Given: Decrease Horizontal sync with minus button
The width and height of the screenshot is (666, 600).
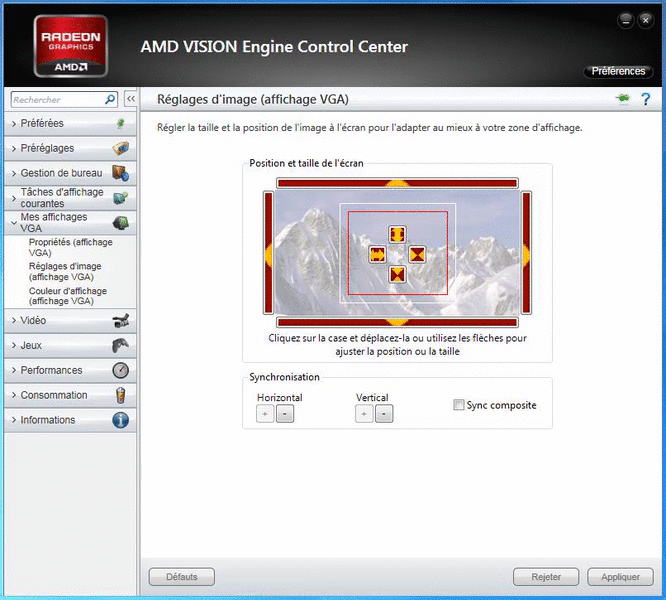Looking at the screenshot, I should pyautogui.click(x=285, y=414).
